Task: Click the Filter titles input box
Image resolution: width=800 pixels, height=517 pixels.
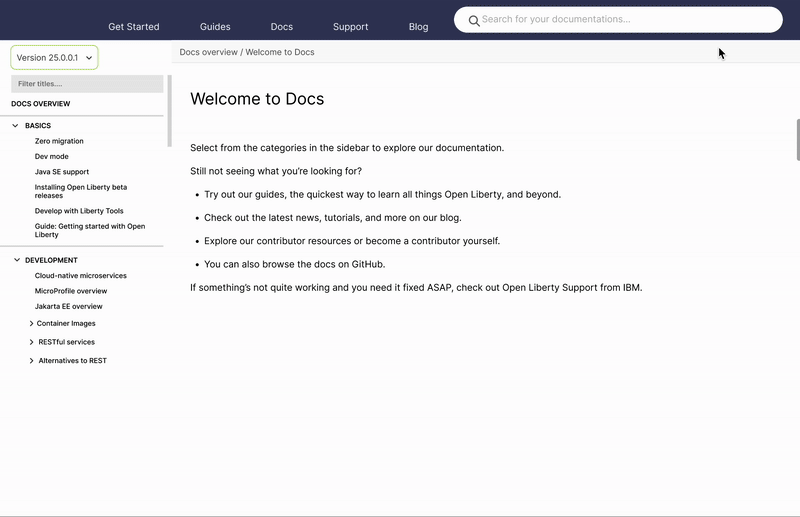Action: [x=87, y=84]
